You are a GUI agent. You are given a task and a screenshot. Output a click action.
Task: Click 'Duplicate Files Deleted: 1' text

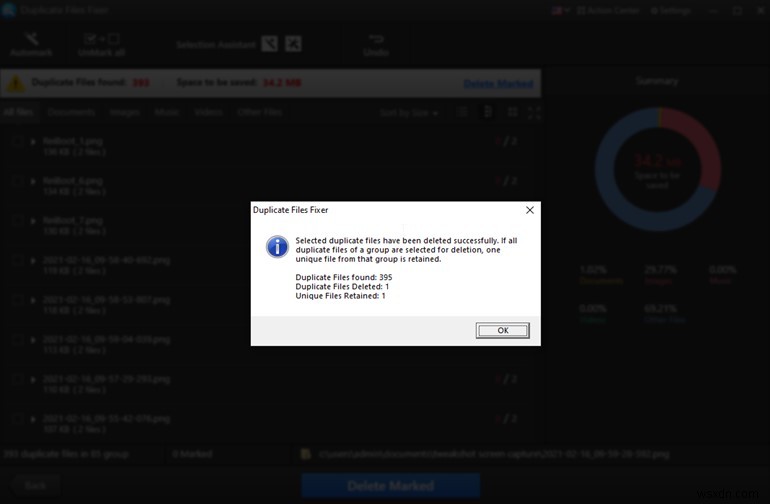click(342, 286)
